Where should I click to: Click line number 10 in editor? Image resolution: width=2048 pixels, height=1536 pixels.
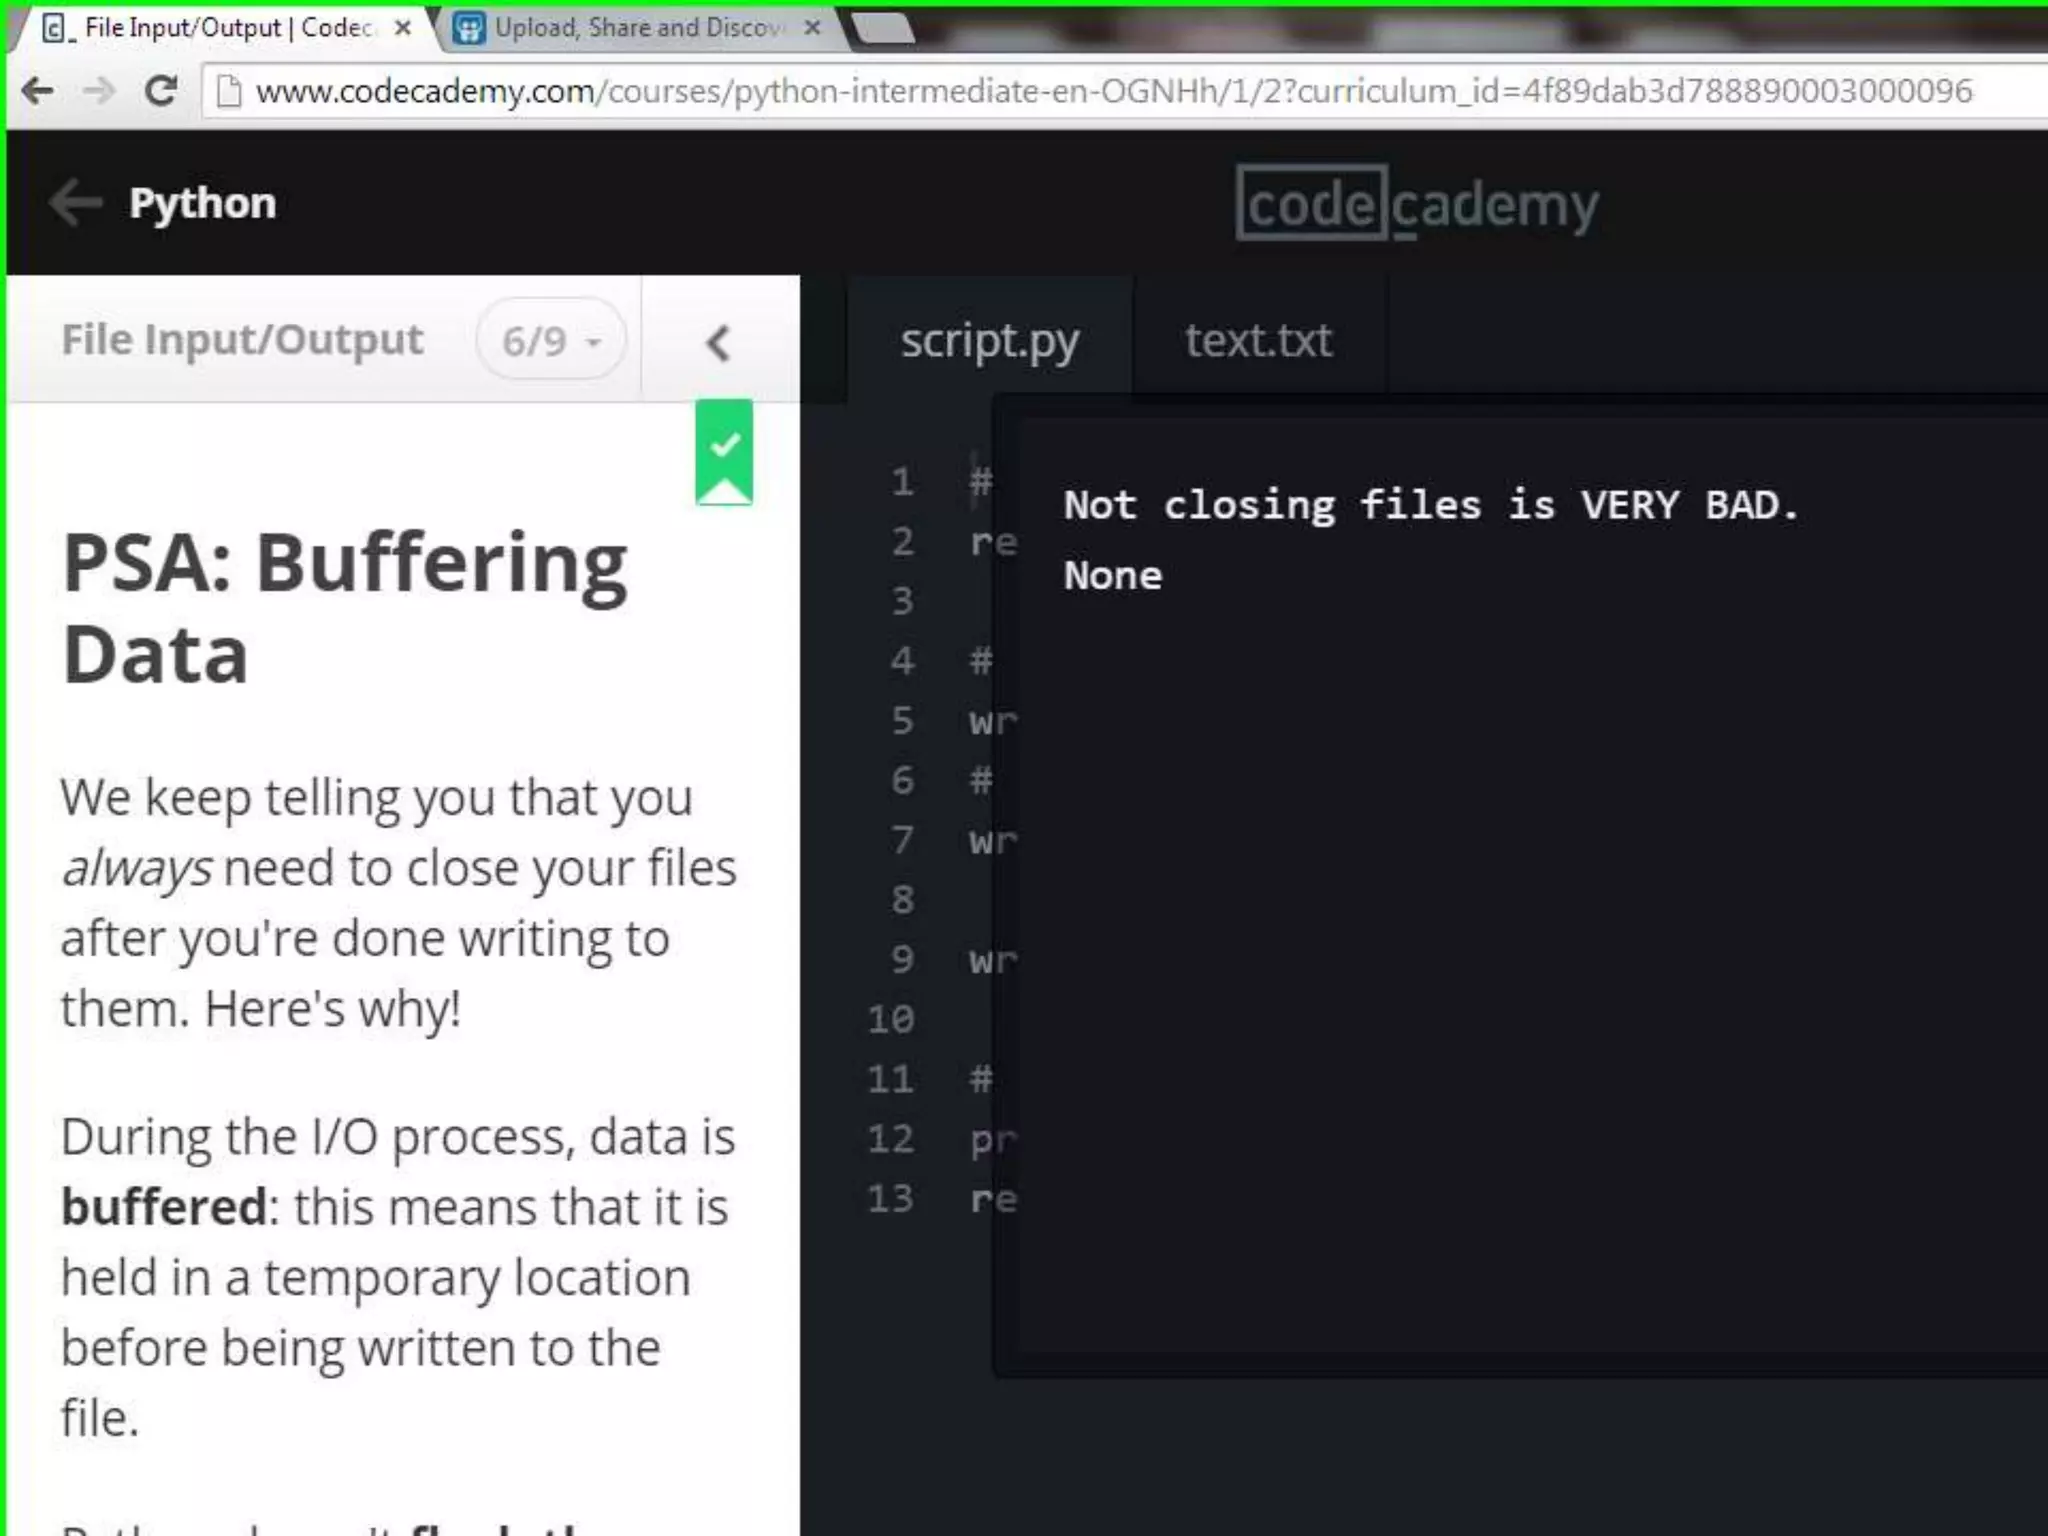(x=891, y=1020)
